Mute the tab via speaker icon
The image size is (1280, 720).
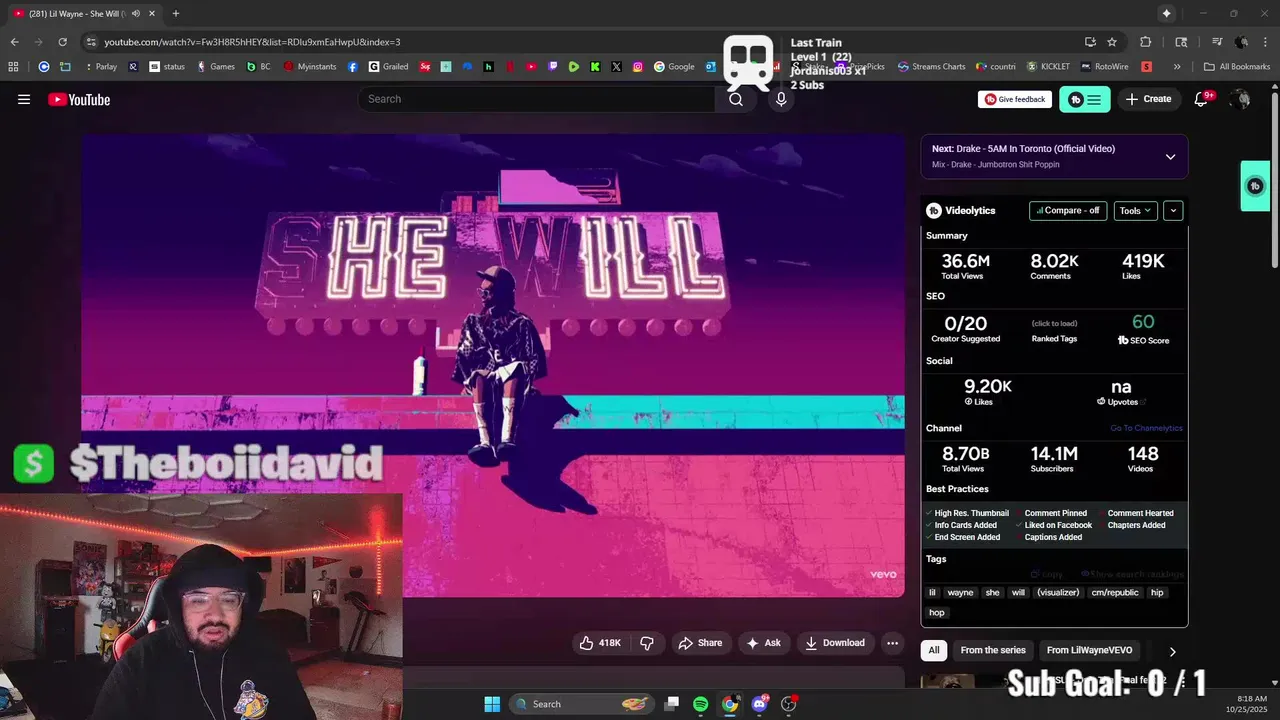136,13
